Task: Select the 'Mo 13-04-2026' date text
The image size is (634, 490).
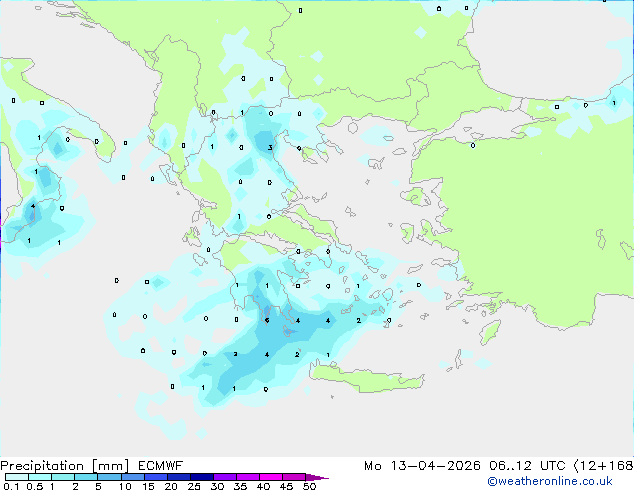Action: 422,466
